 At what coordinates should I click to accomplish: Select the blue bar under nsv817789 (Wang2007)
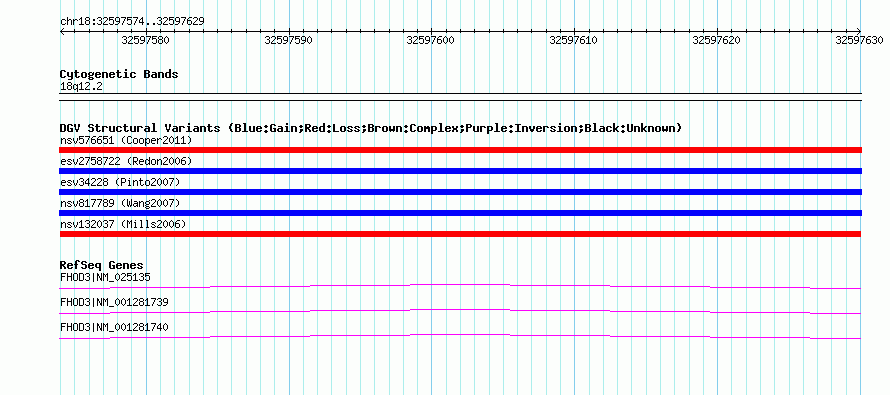[x=460, y=213]
